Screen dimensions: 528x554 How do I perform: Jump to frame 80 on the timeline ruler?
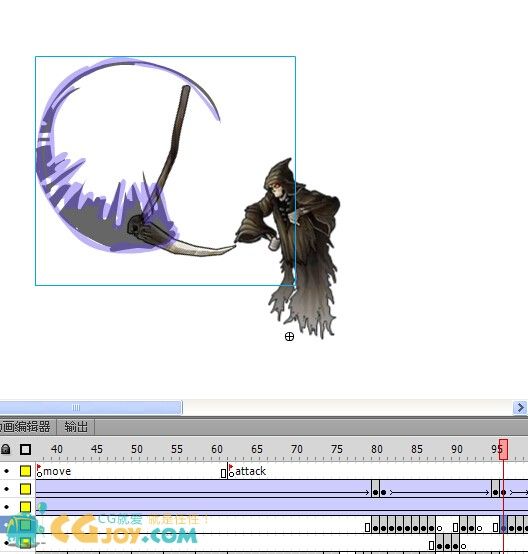pyautogui.click(x=377, y=449)
